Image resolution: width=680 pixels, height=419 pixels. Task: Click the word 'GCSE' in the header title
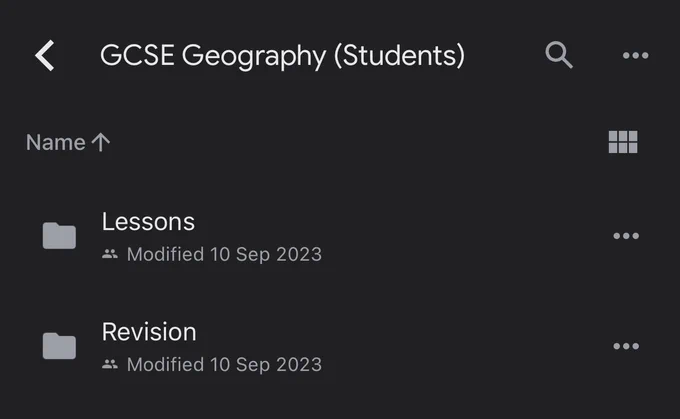click(137, 55)
